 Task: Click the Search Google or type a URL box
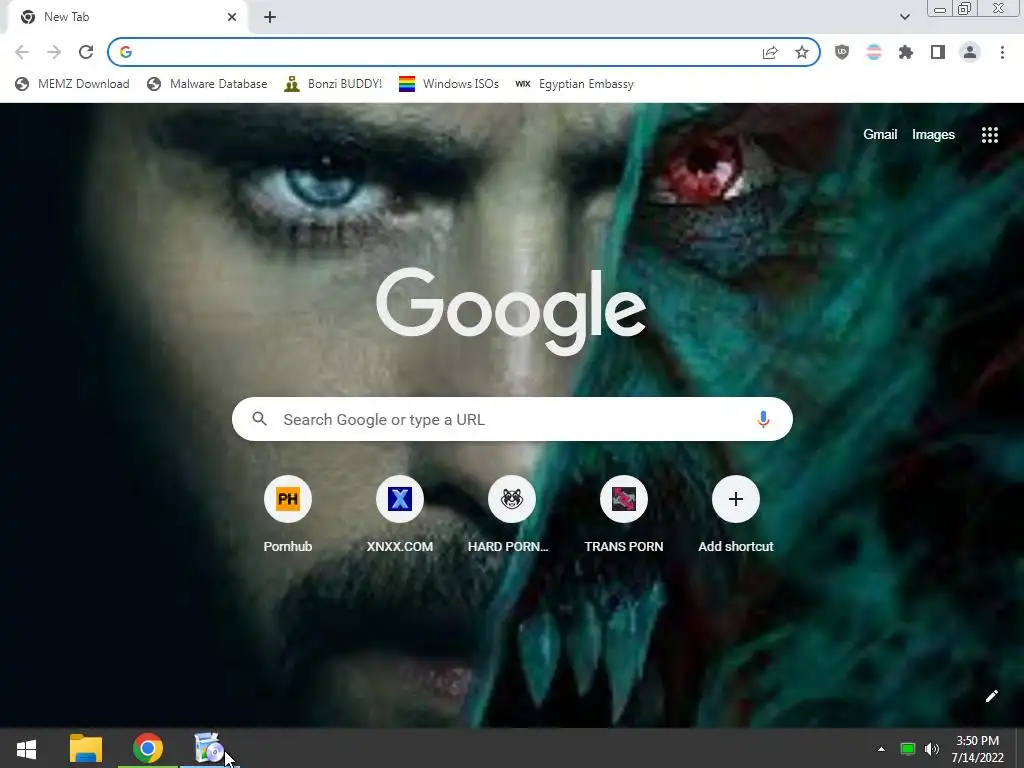(512, 419)
